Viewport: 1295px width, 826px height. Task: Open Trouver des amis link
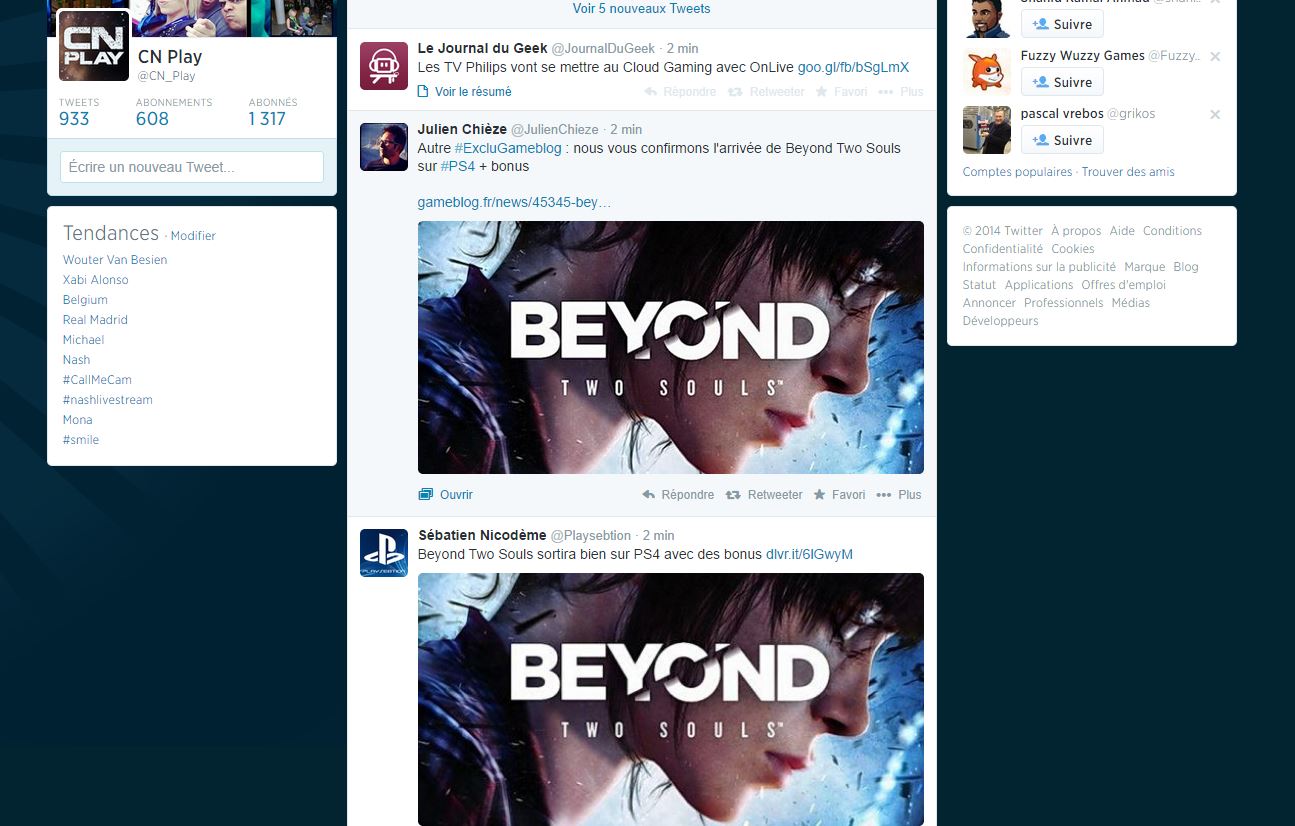1128,172
